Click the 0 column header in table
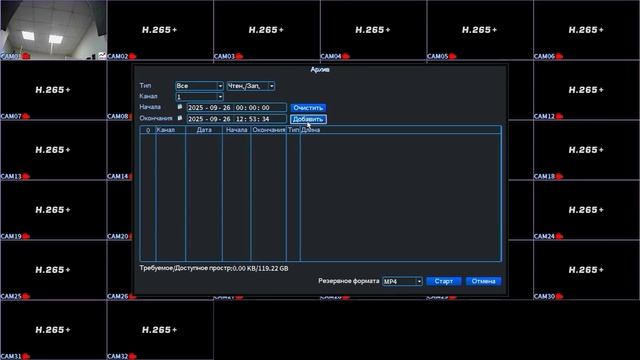This screenshot has width=640, height=360. tap(148, 130)
